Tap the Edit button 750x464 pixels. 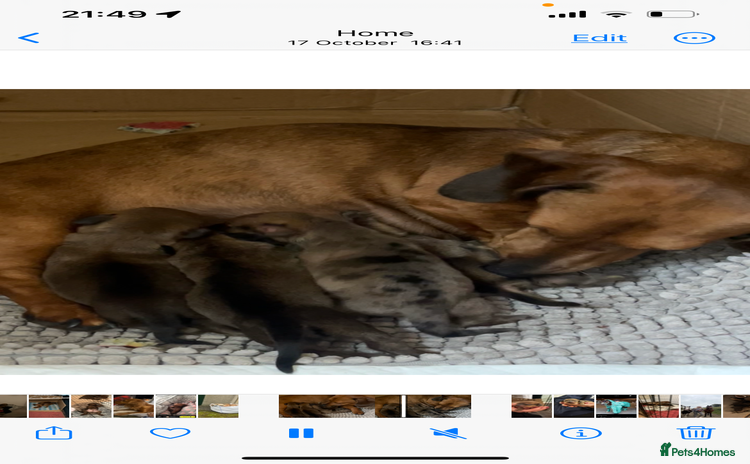point(599,38)
